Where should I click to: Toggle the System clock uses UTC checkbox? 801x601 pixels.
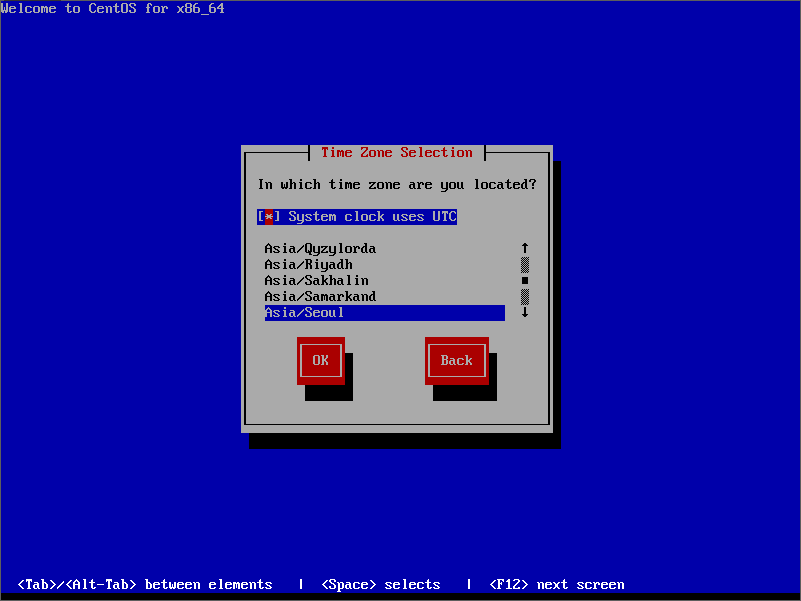pyautogui.click(x=357, y=217)
